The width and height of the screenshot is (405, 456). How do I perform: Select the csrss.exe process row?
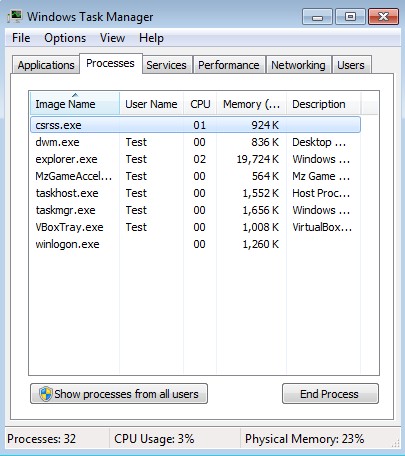pyautogui.click(x=195, y=125)
